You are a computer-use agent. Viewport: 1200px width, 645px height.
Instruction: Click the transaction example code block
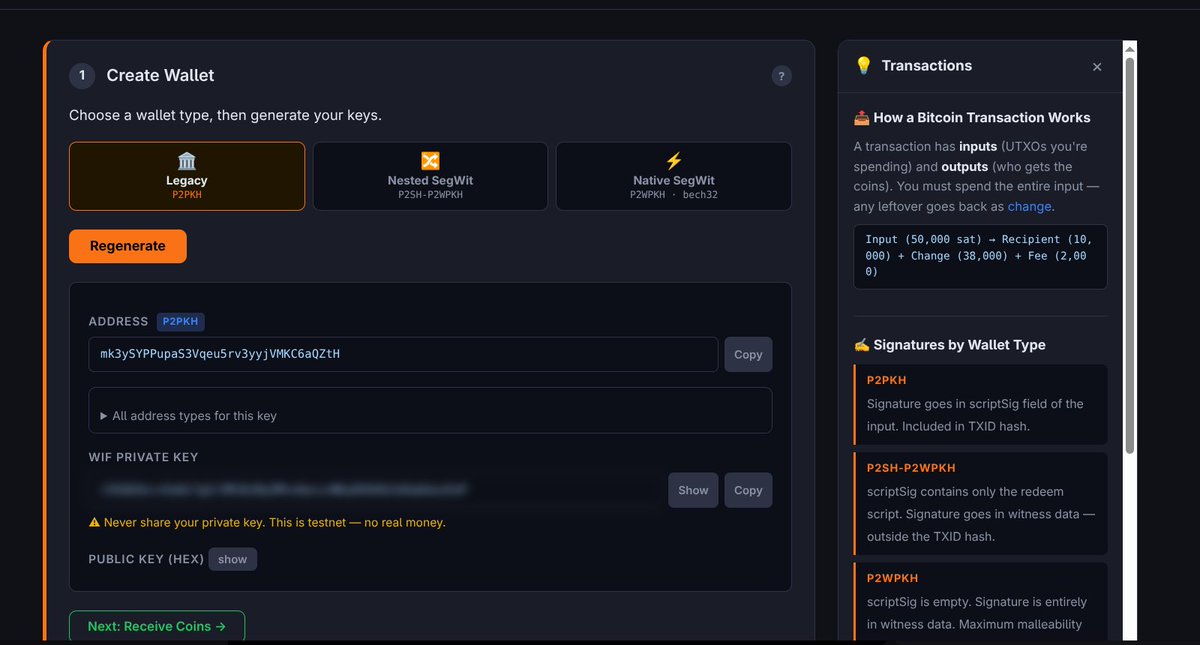980,256
